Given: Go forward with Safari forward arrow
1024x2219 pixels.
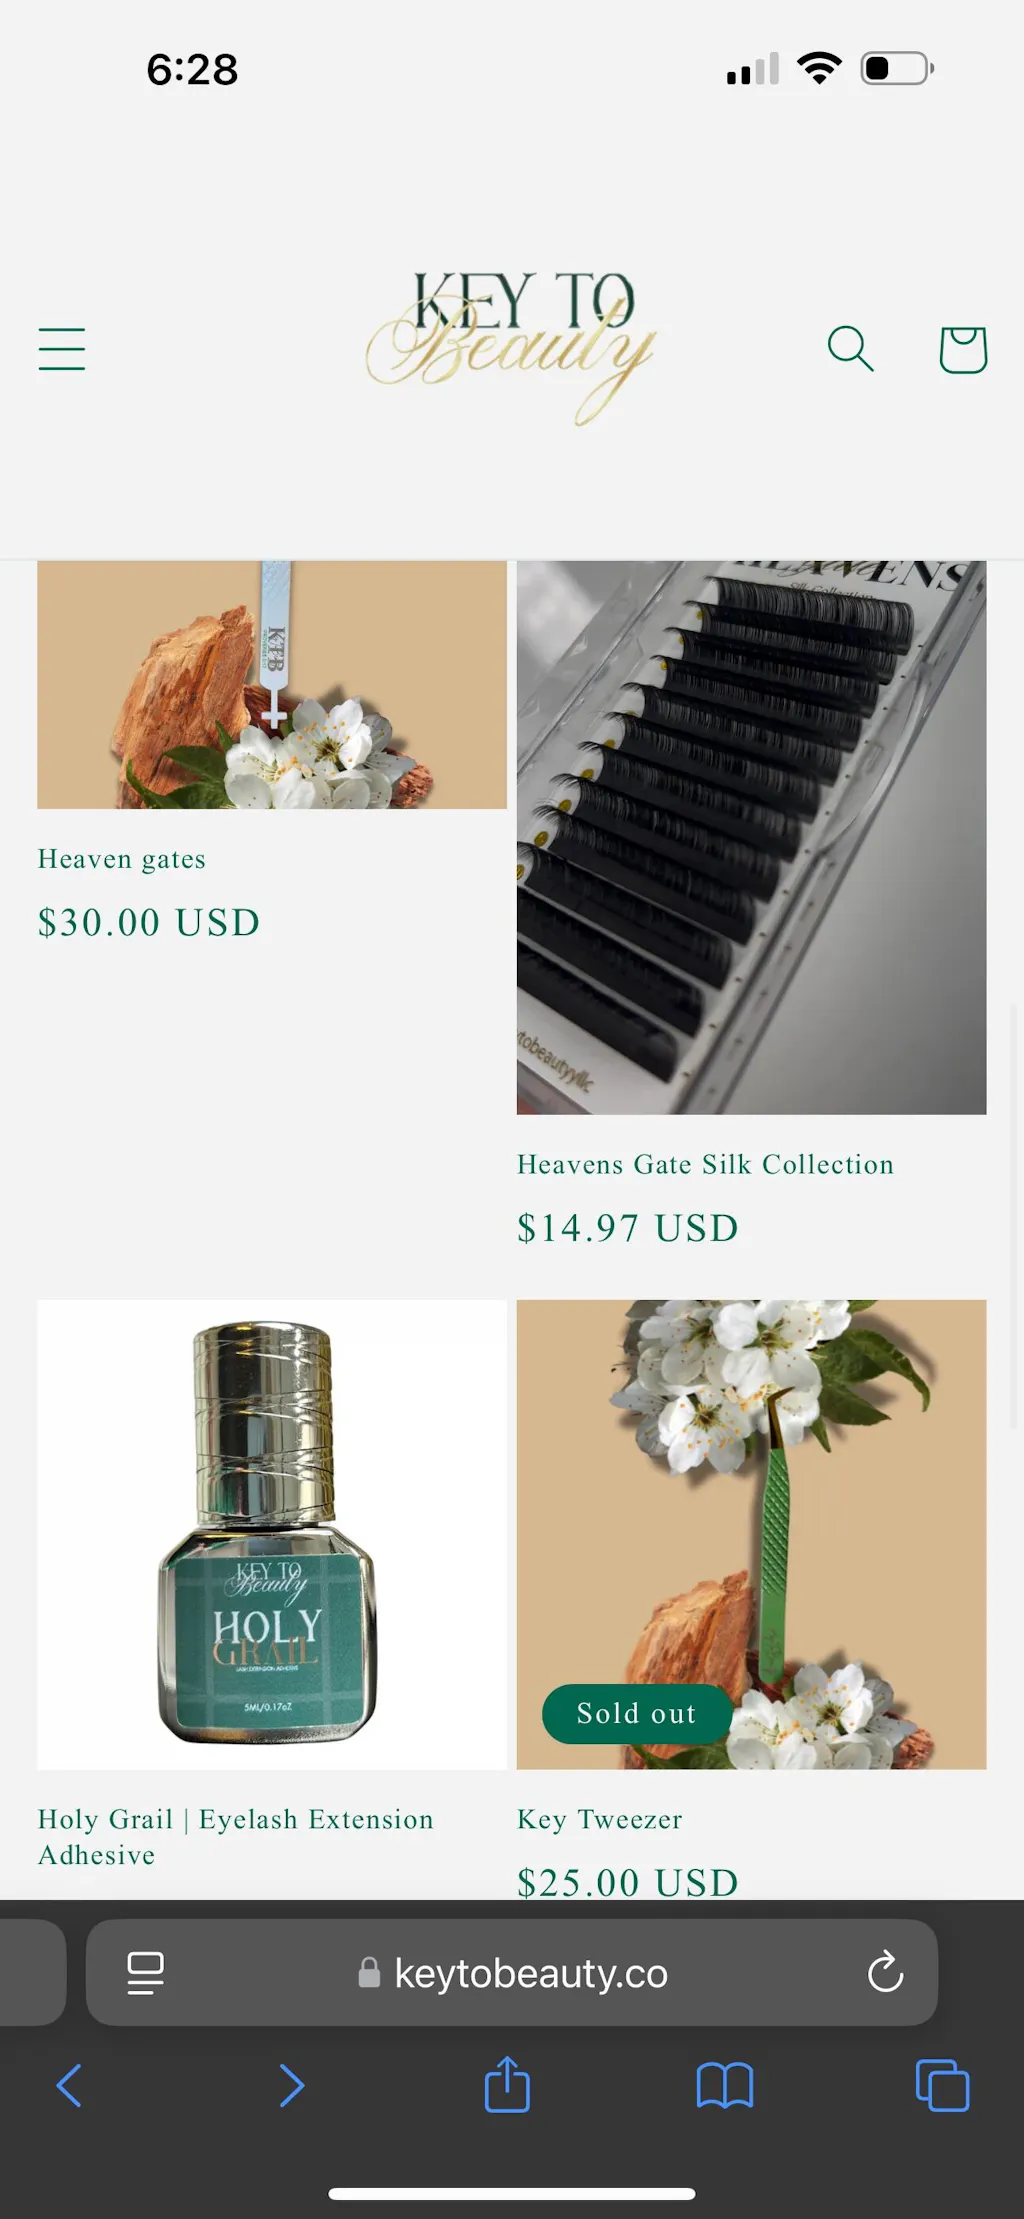Looking at the screenshot, I should [x=291, y=2085].
